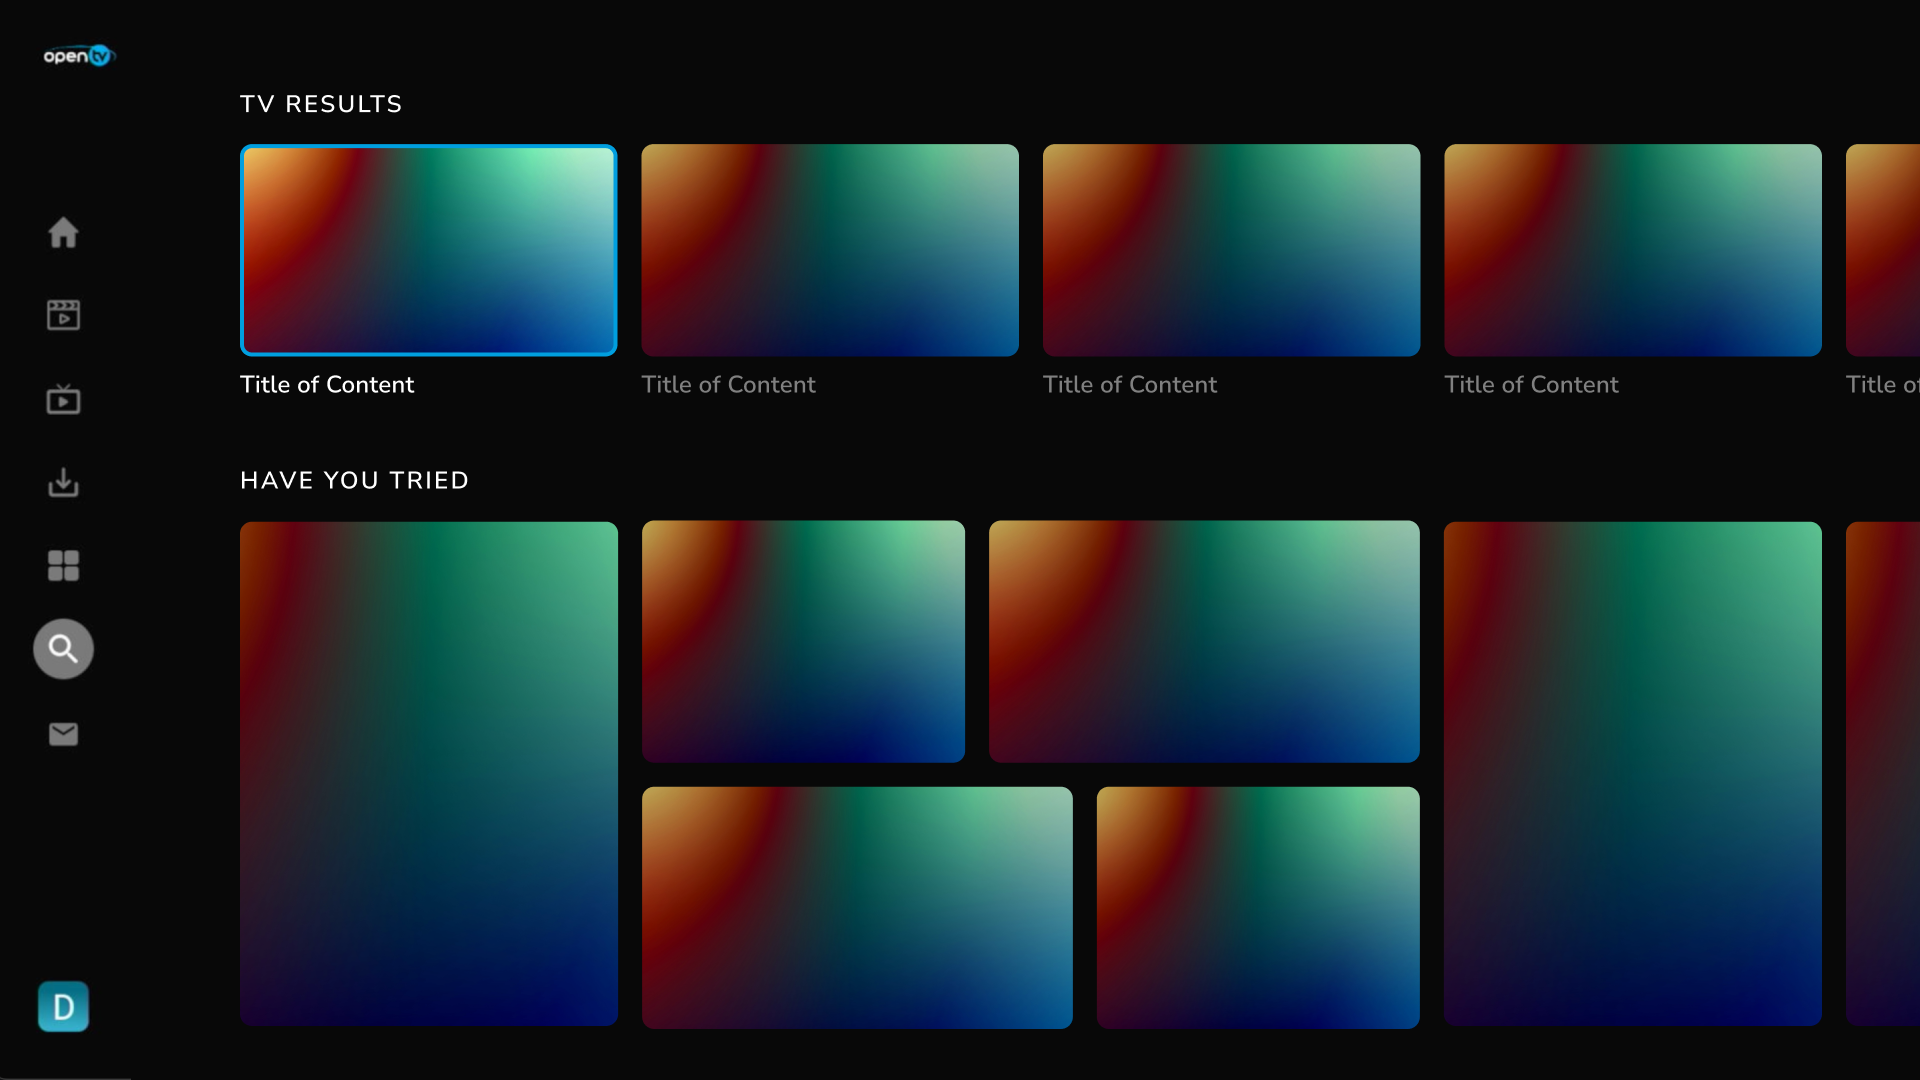Open the D profile avatar
1920x1080 pixels.
[63, 1006]
